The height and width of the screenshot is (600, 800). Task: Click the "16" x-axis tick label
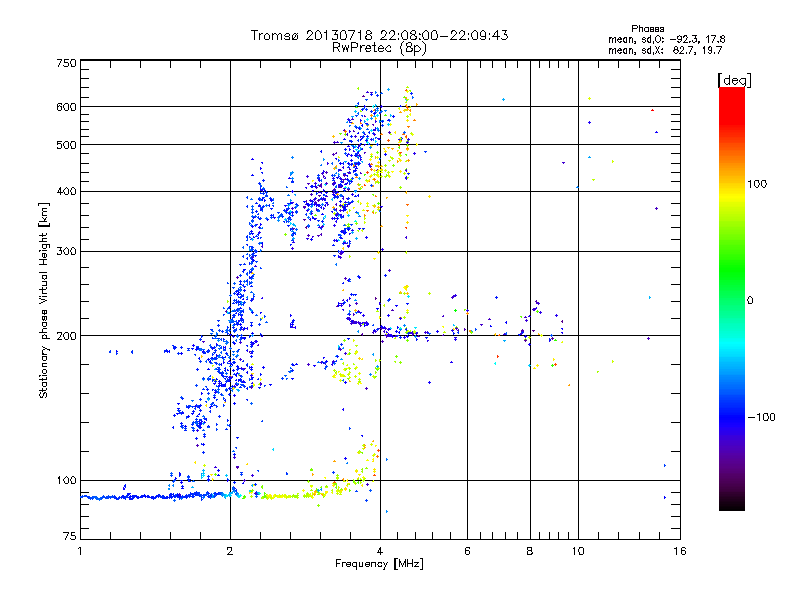point(680,551)
